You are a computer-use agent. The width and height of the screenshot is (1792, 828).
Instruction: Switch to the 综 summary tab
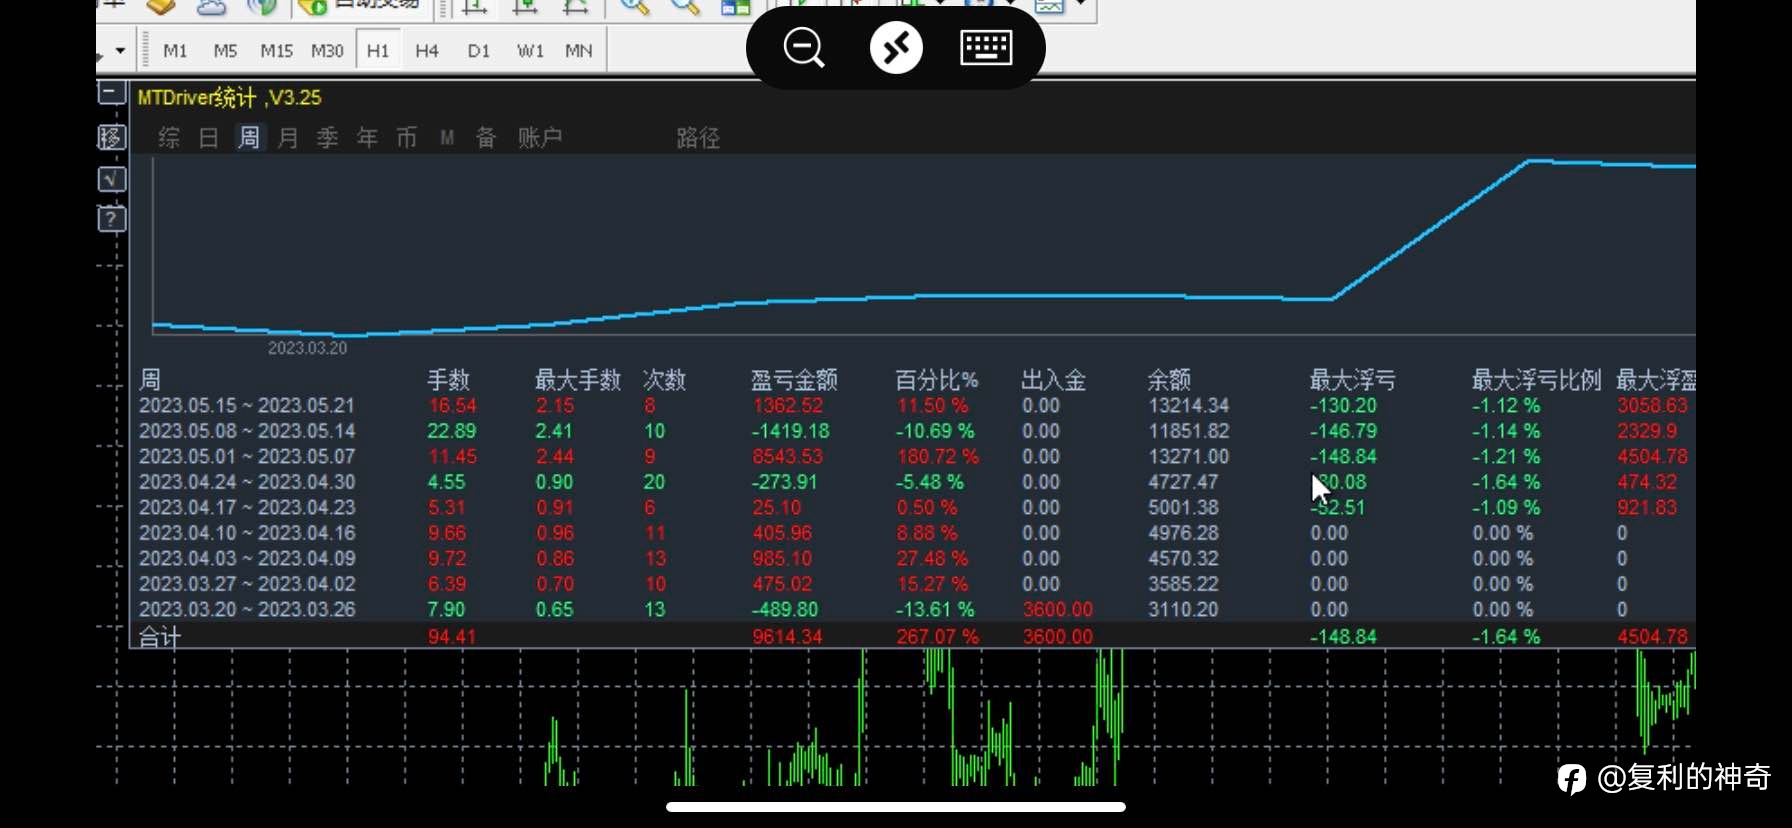click(x=169, y=137)
